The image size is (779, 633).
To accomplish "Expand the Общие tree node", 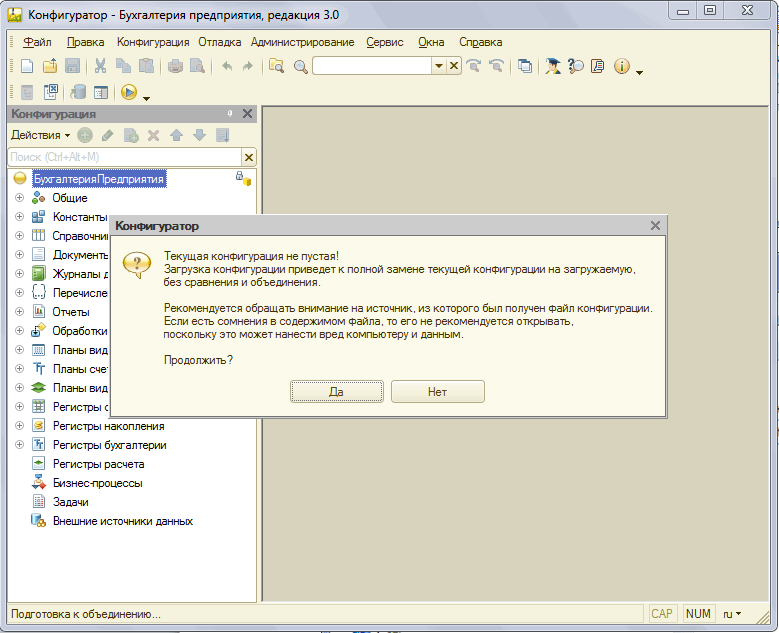I will point(19,198).
